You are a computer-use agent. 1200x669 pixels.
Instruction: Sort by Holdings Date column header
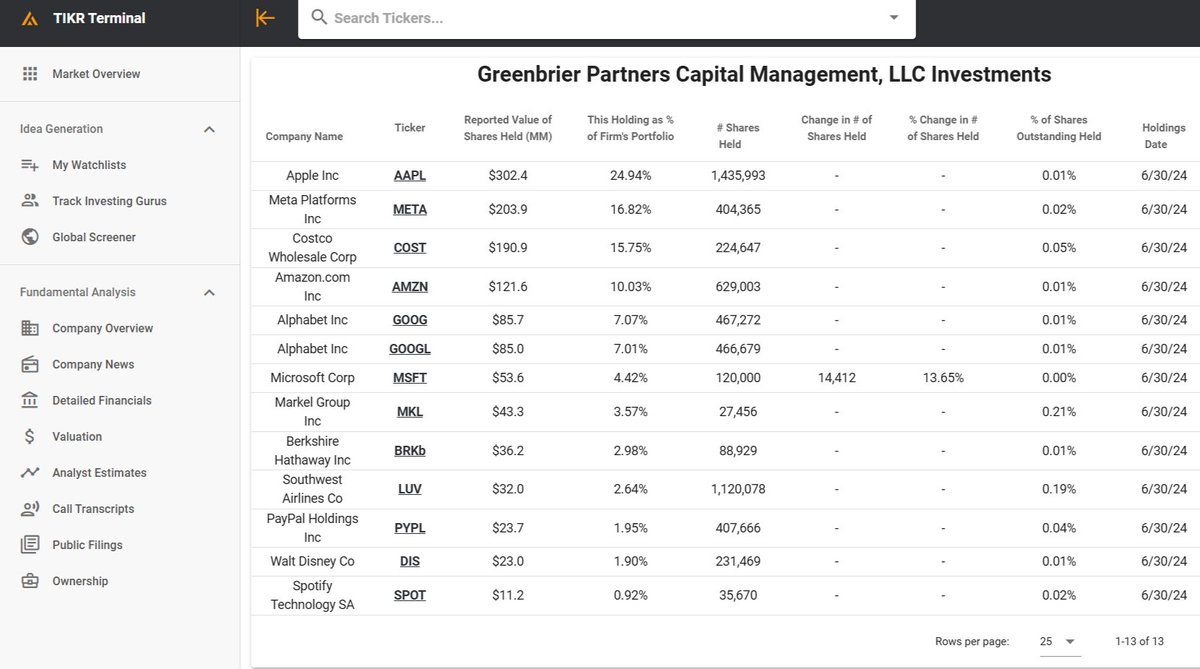1164,136
